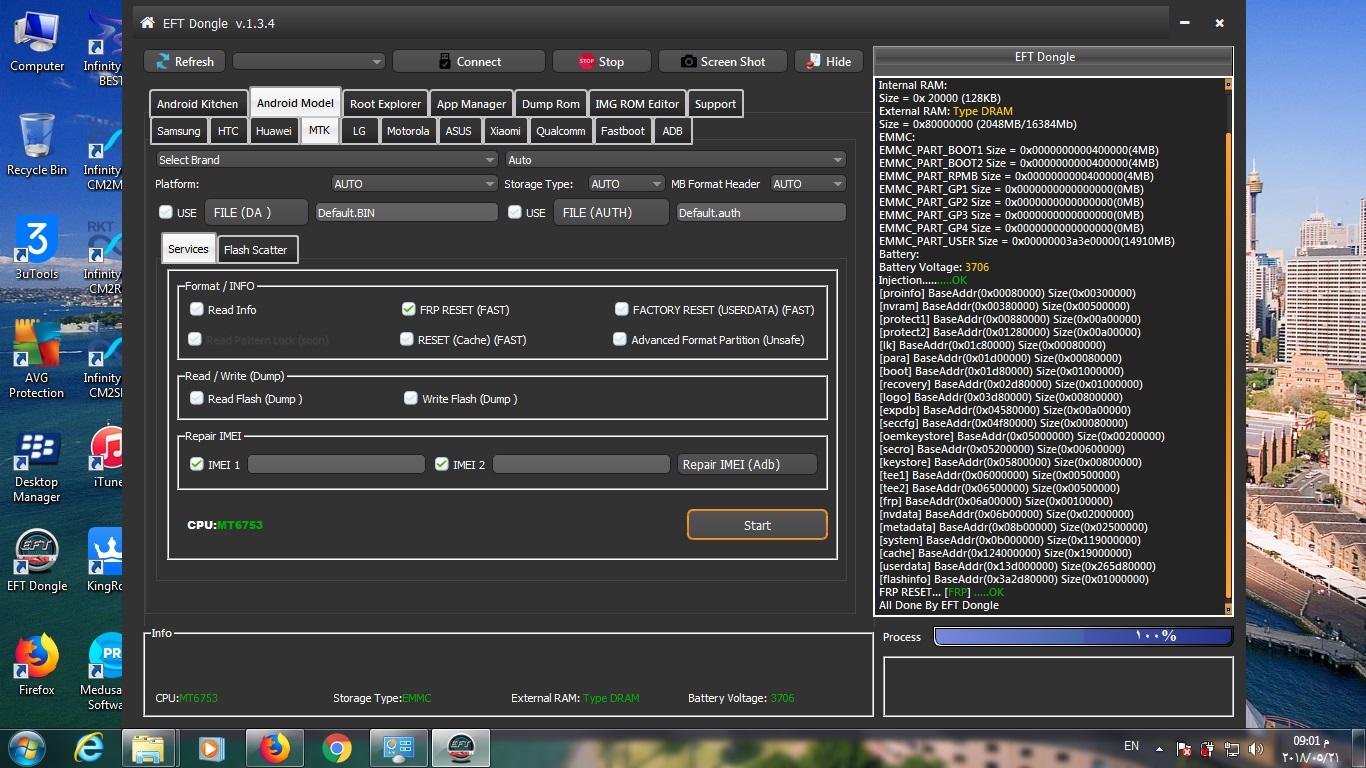Click the EFT Dongle taskbar icon

tap(462, 748)
